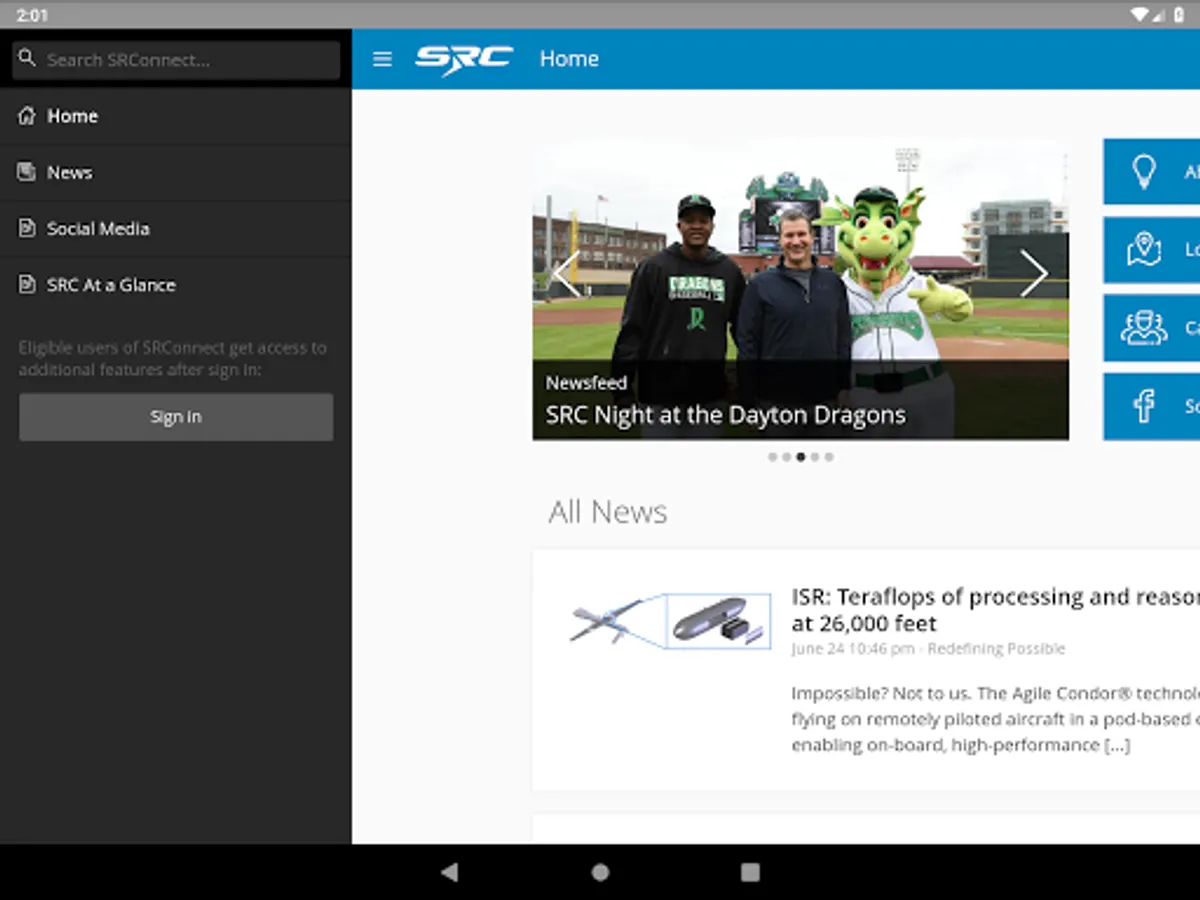Select the first carousel dot
This screenshot has width=1200, height=900.
point(773,457)
